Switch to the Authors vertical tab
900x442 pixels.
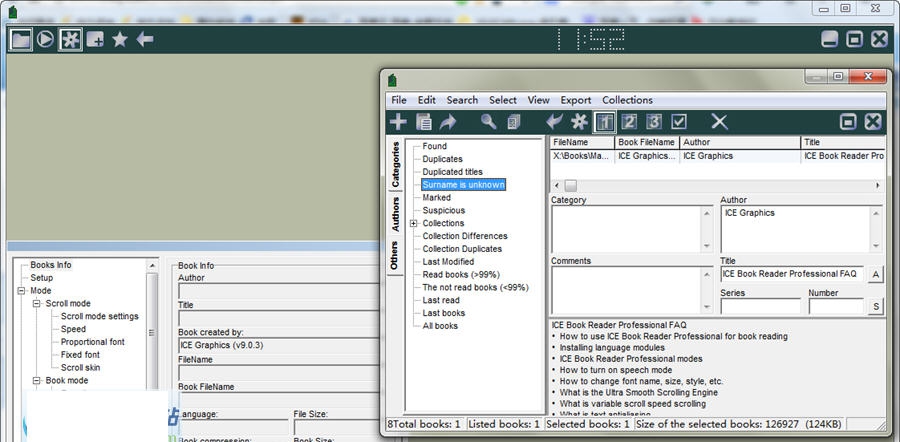395,213
